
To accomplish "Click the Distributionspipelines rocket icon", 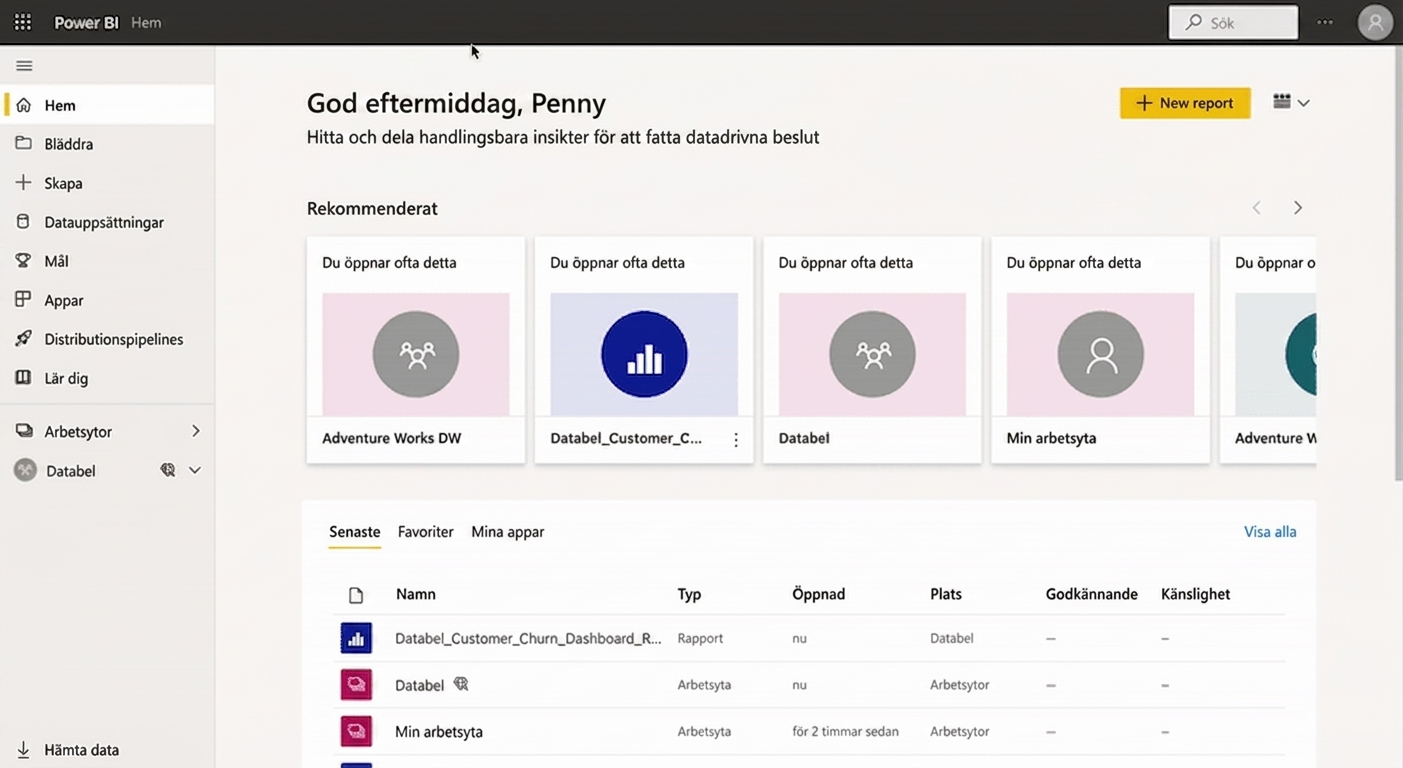I will tap(24, 339).
